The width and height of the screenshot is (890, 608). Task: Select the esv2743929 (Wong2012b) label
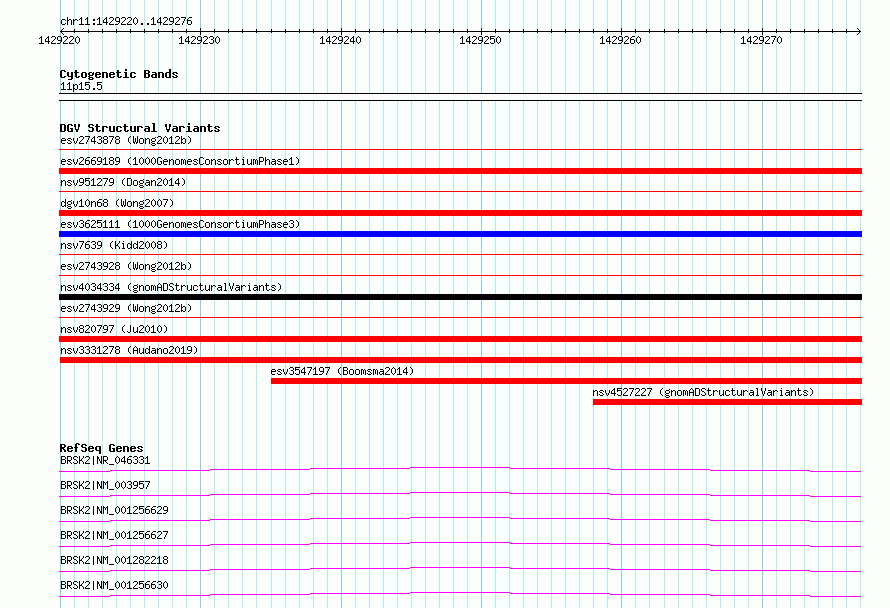point(126,308)
